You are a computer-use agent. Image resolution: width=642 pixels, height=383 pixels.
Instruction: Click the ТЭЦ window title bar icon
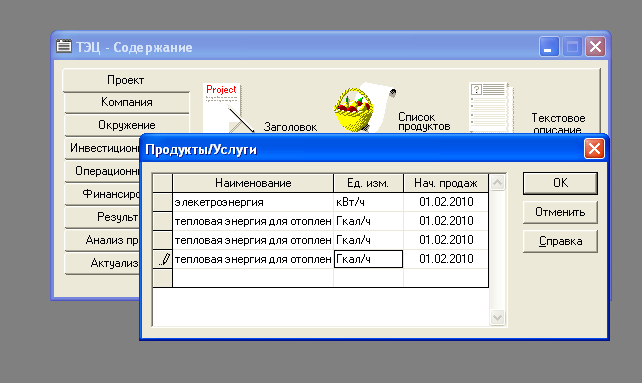pyautogui.click(x=63, y=46)
